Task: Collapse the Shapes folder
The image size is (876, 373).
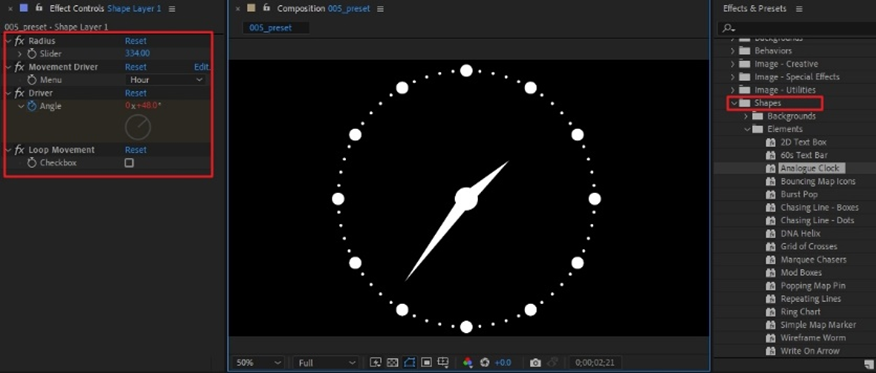Action: pos(734,103)
